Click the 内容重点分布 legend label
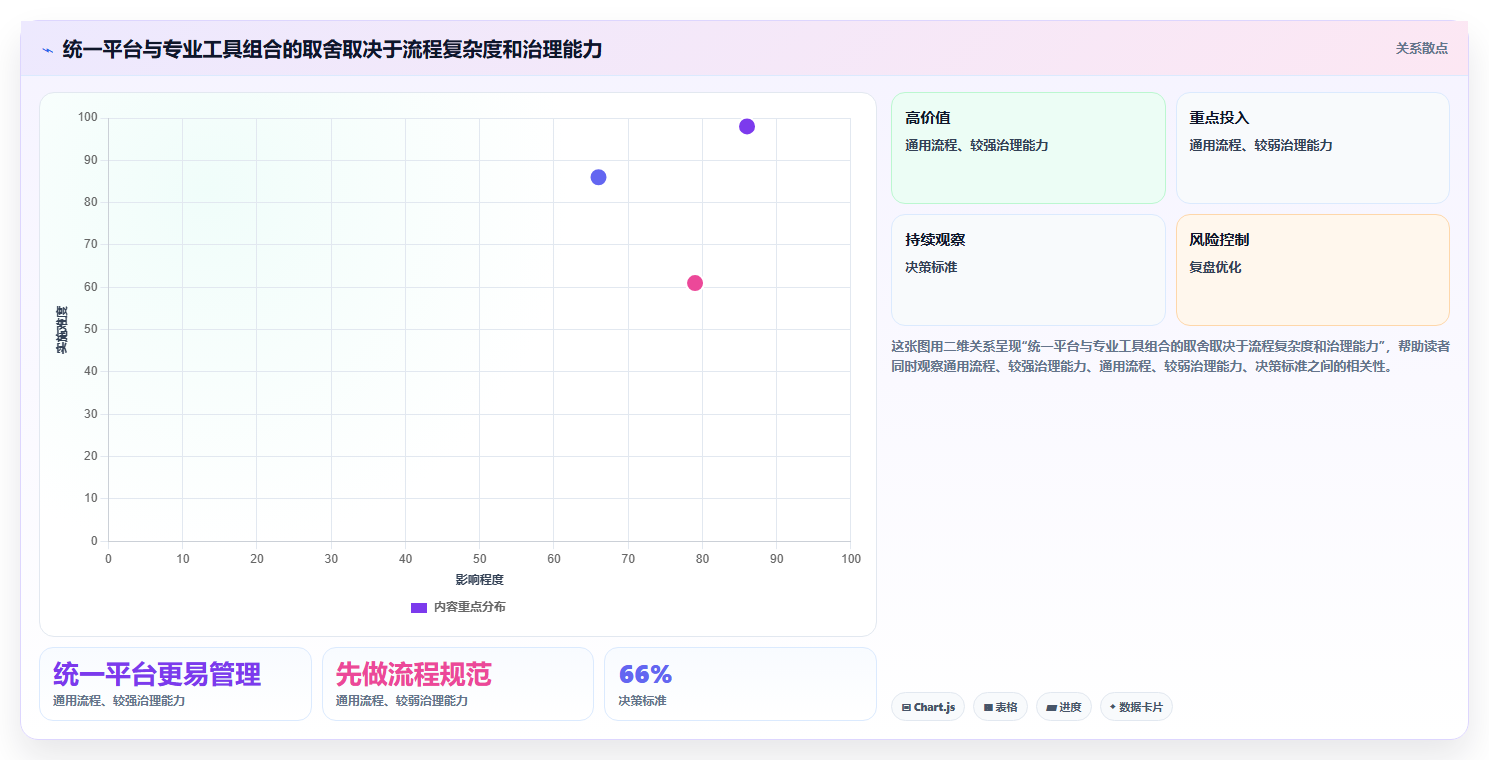 pos(469,607)
